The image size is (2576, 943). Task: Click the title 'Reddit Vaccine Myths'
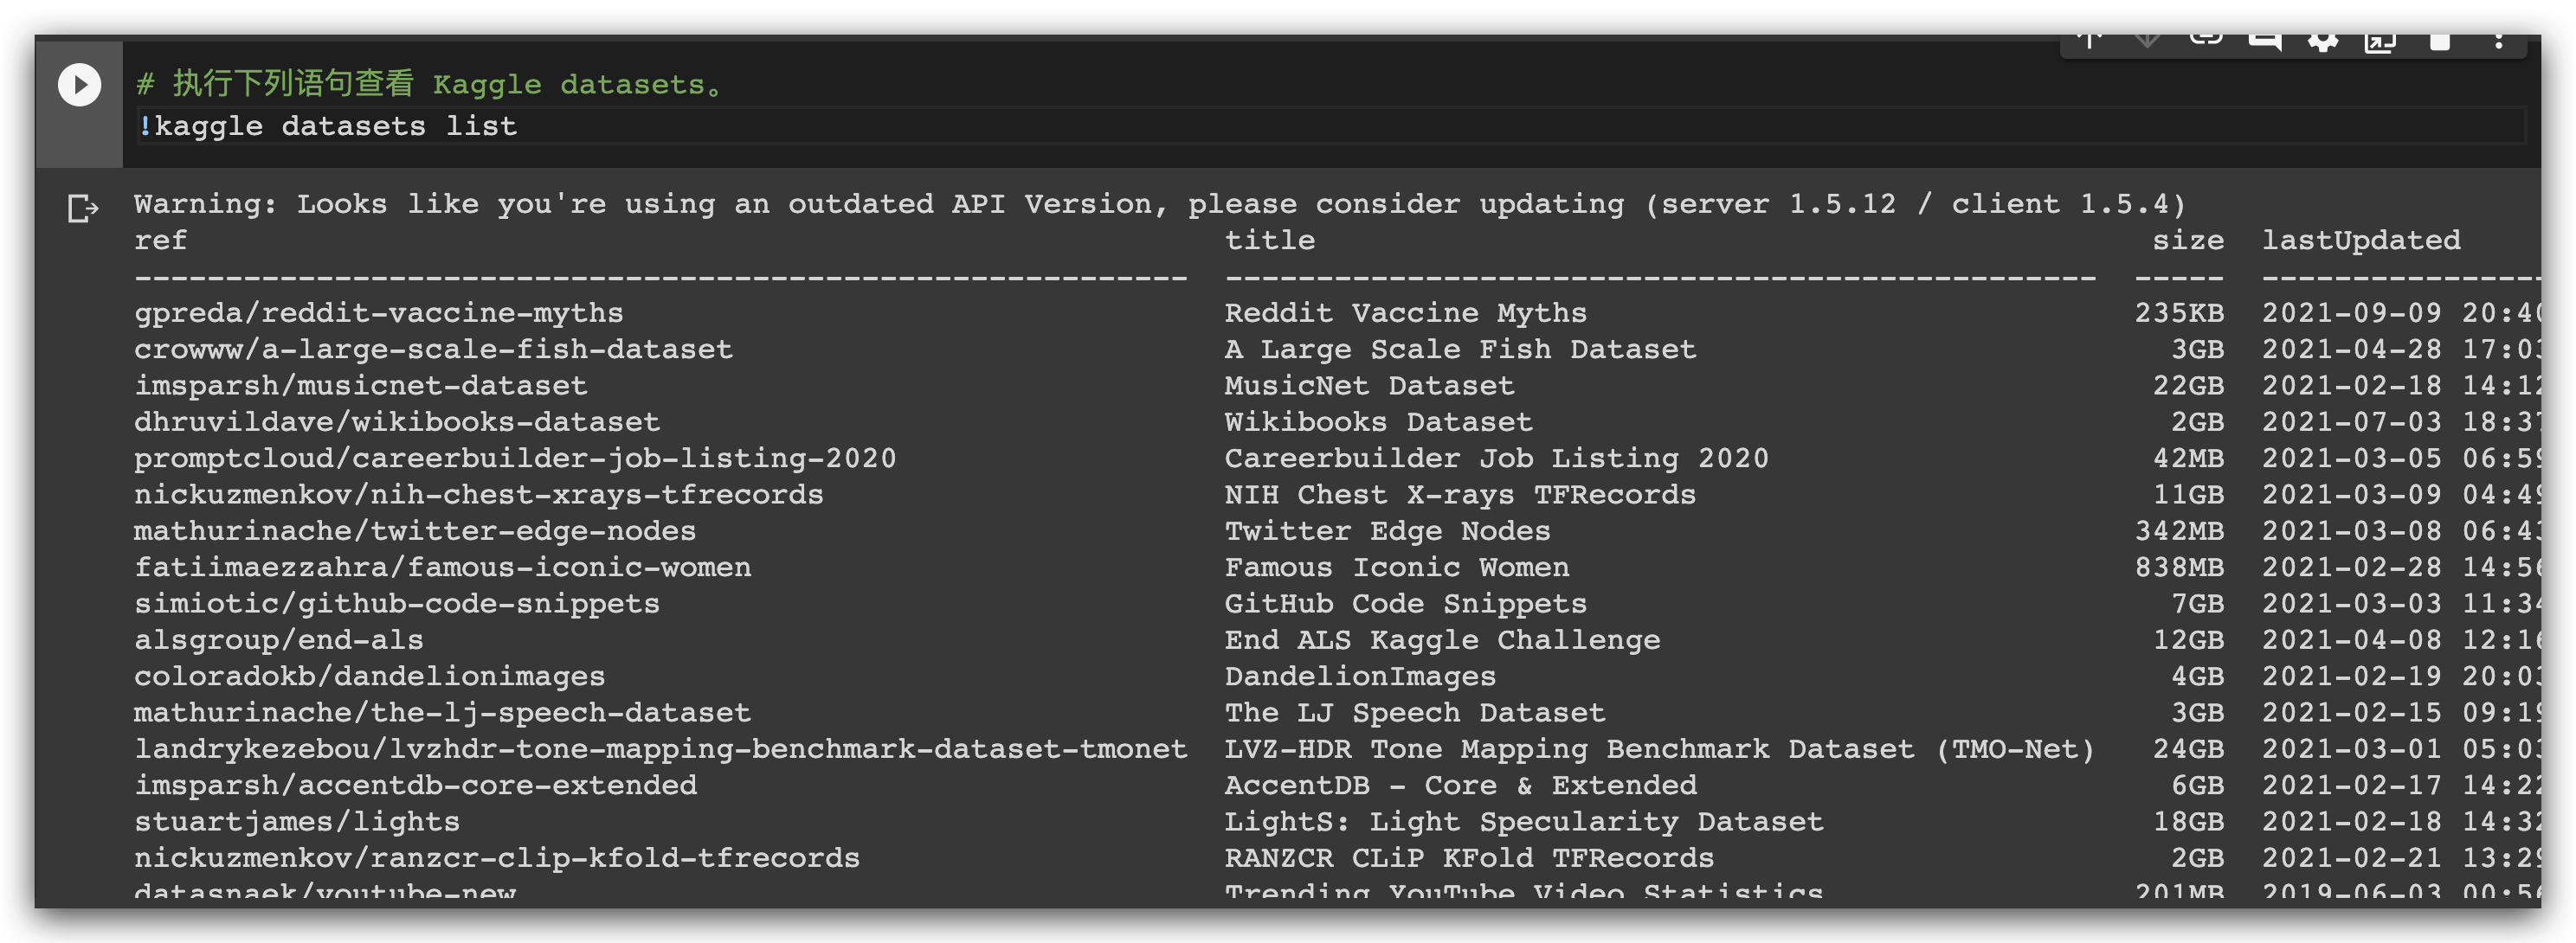[1406, 313]
